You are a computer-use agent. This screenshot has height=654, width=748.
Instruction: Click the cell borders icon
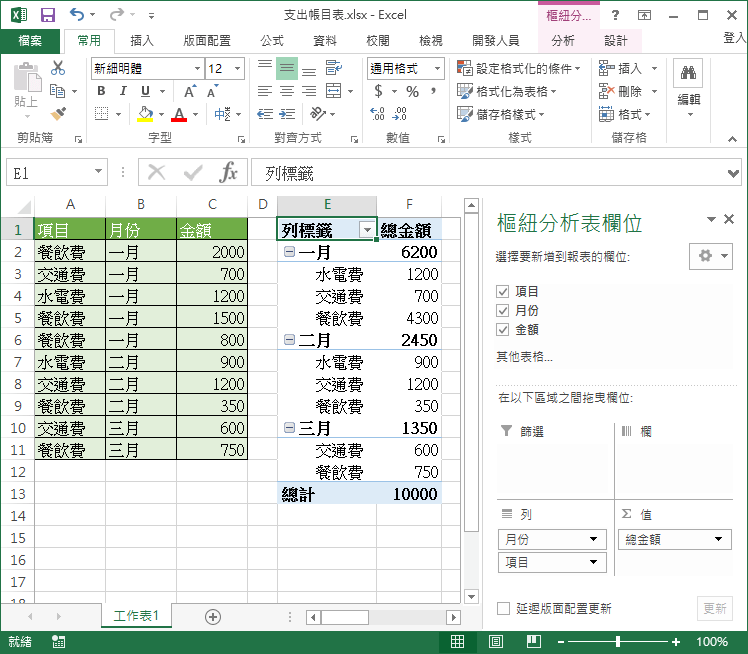pos(101,114)
